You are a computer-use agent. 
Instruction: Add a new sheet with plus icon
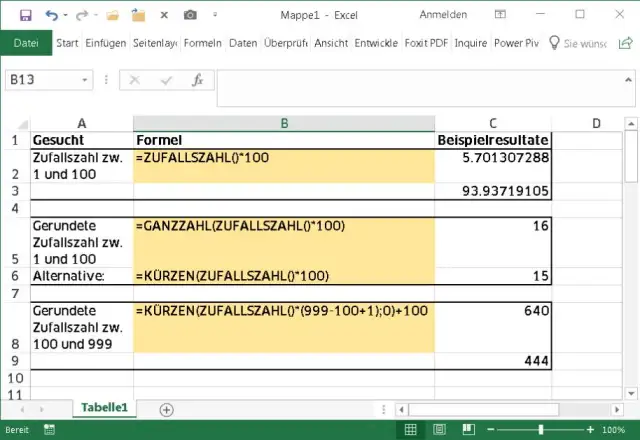[166, 409]
